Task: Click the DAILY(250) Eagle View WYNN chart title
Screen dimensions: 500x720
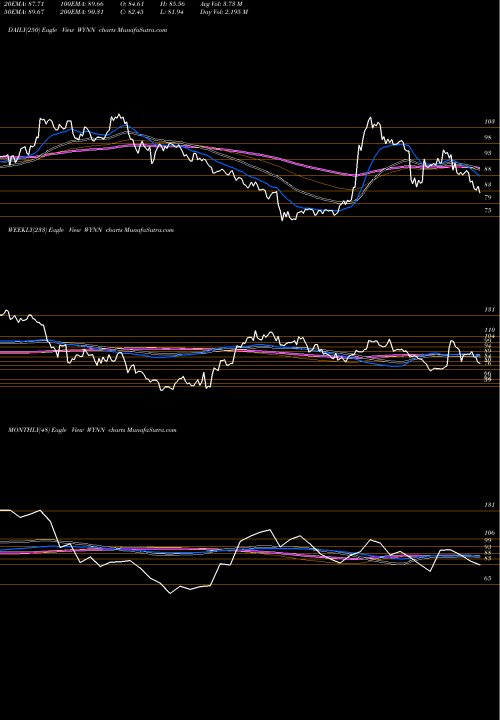Action: click(x=87, y=30)
